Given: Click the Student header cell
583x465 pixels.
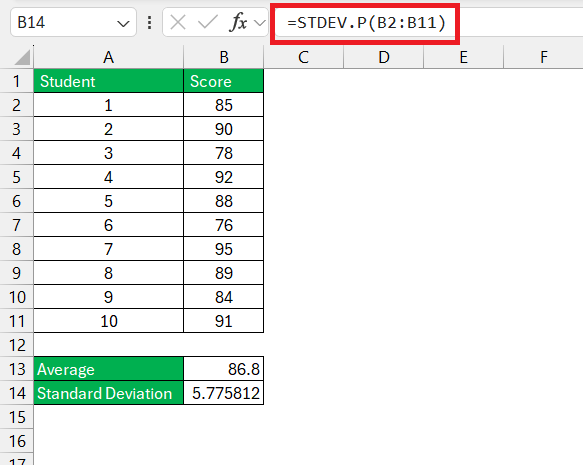Looking at the screenshot, I should [109, 81].
